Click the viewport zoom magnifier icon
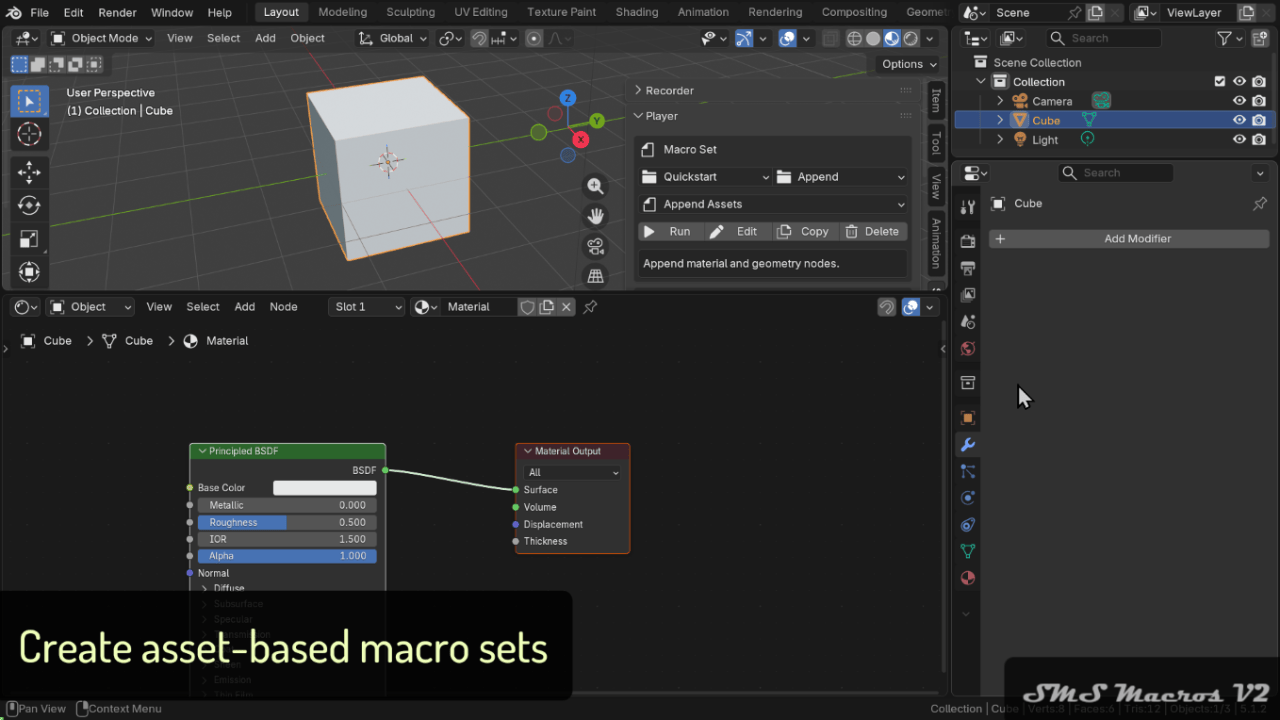This screenshot has height=720, width=1280. click(x=596, y=186)
